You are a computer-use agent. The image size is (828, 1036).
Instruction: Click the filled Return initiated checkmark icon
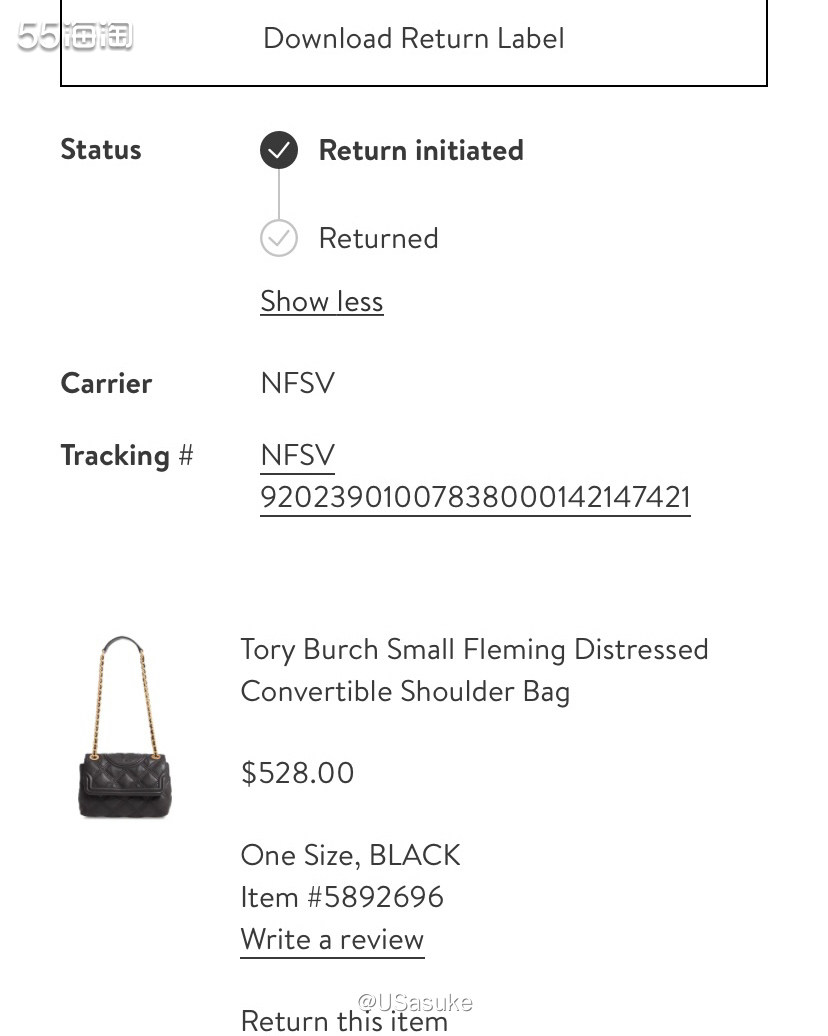click(279, 150)
